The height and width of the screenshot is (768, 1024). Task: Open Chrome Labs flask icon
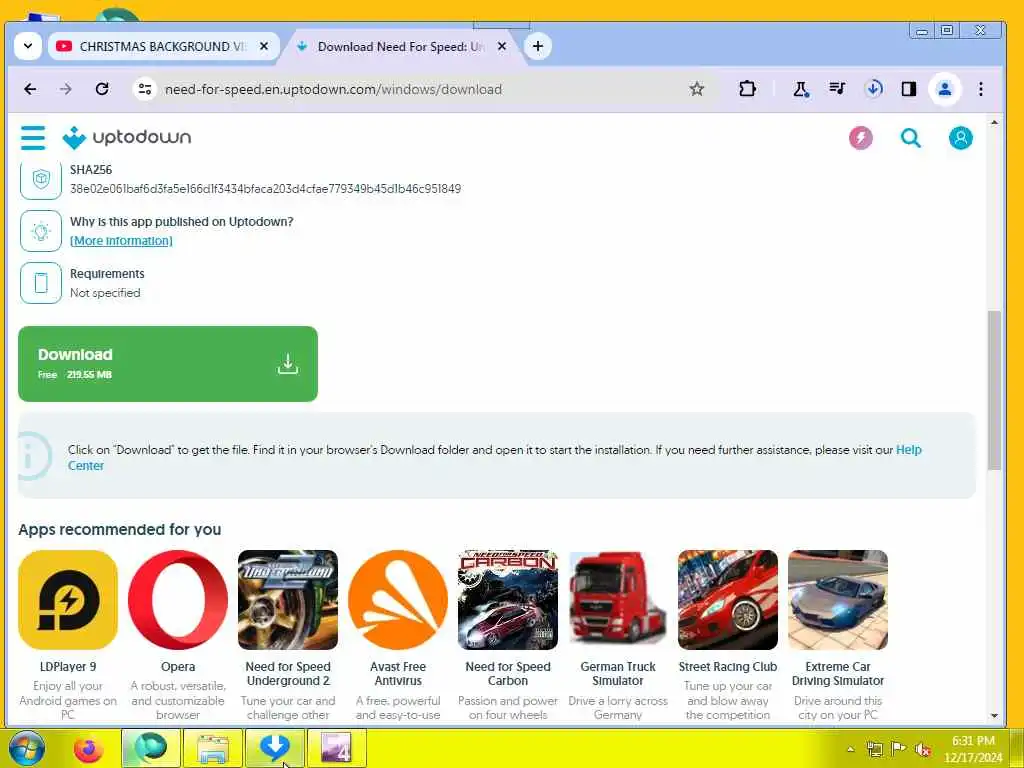click(x=801, y=89)
